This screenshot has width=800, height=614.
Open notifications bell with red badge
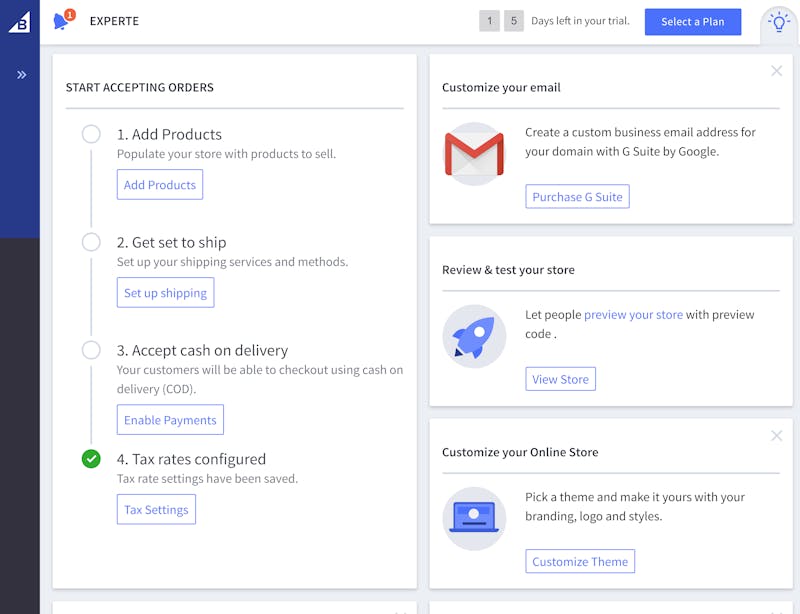63,20
